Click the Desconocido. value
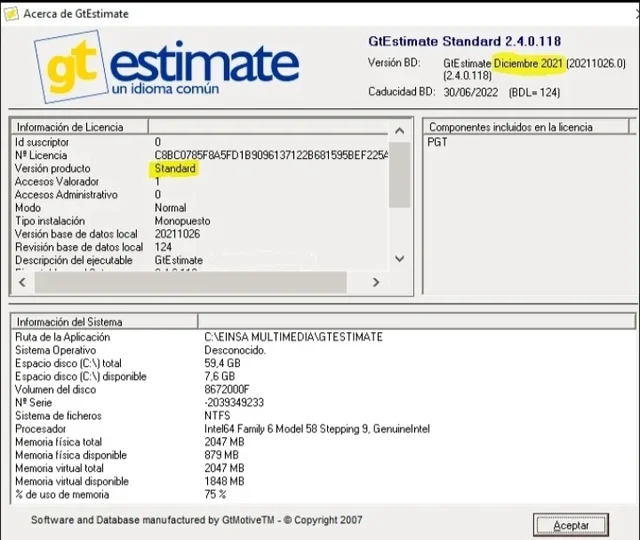This screenshot has height=540, width=640. click(235, 350)
